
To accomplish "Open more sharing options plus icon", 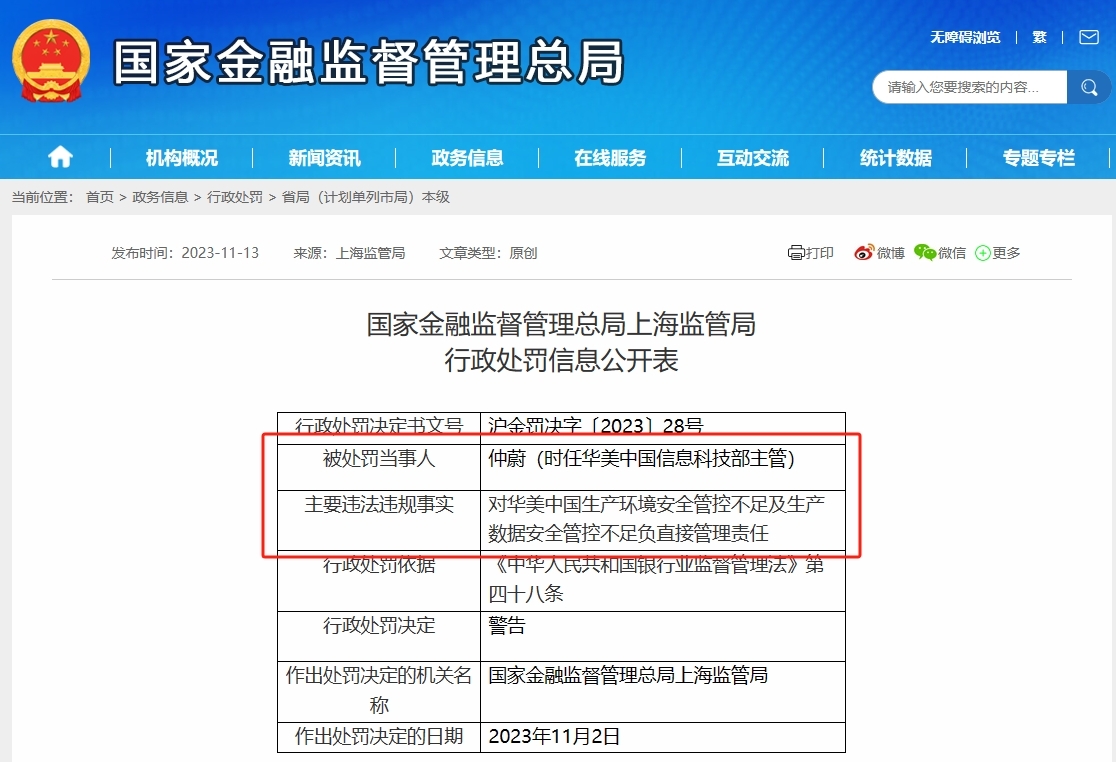I will click(983, 253).
